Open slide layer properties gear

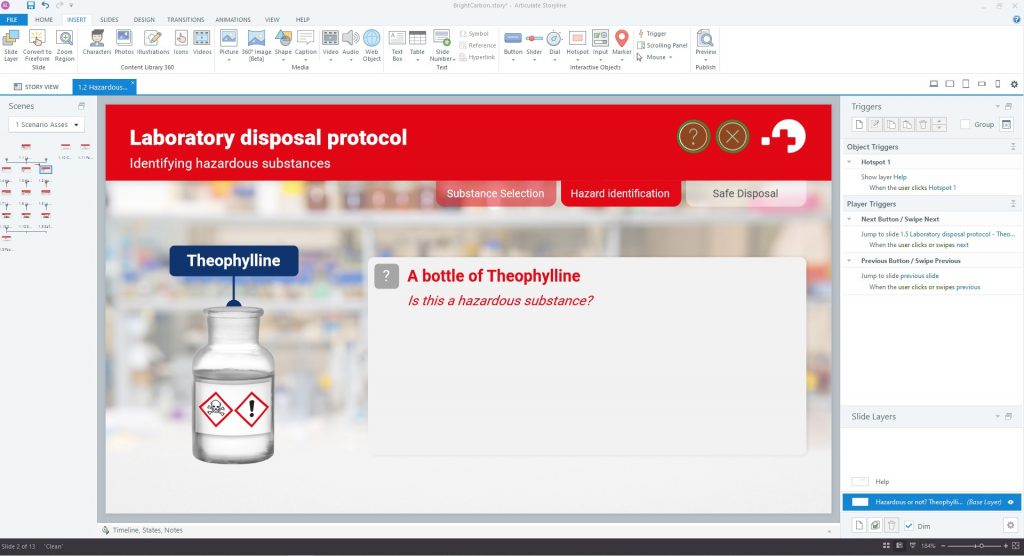[x=1010, y=525]
